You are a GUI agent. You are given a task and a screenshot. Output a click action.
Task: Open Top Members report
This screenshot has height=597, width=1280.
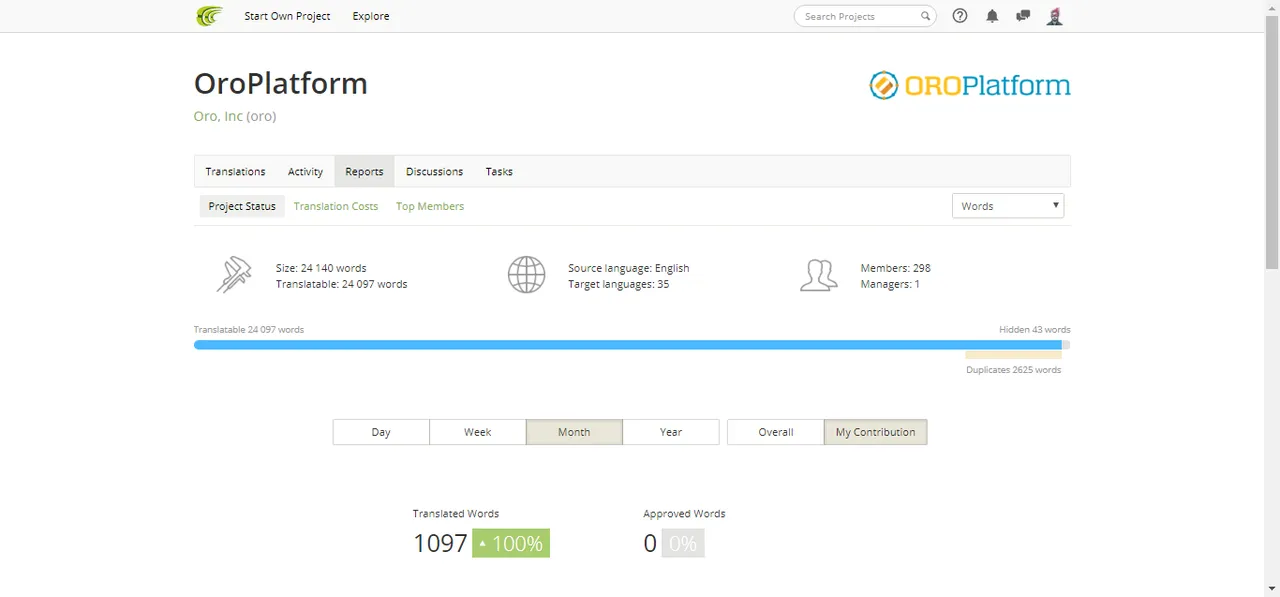point(430,206)
